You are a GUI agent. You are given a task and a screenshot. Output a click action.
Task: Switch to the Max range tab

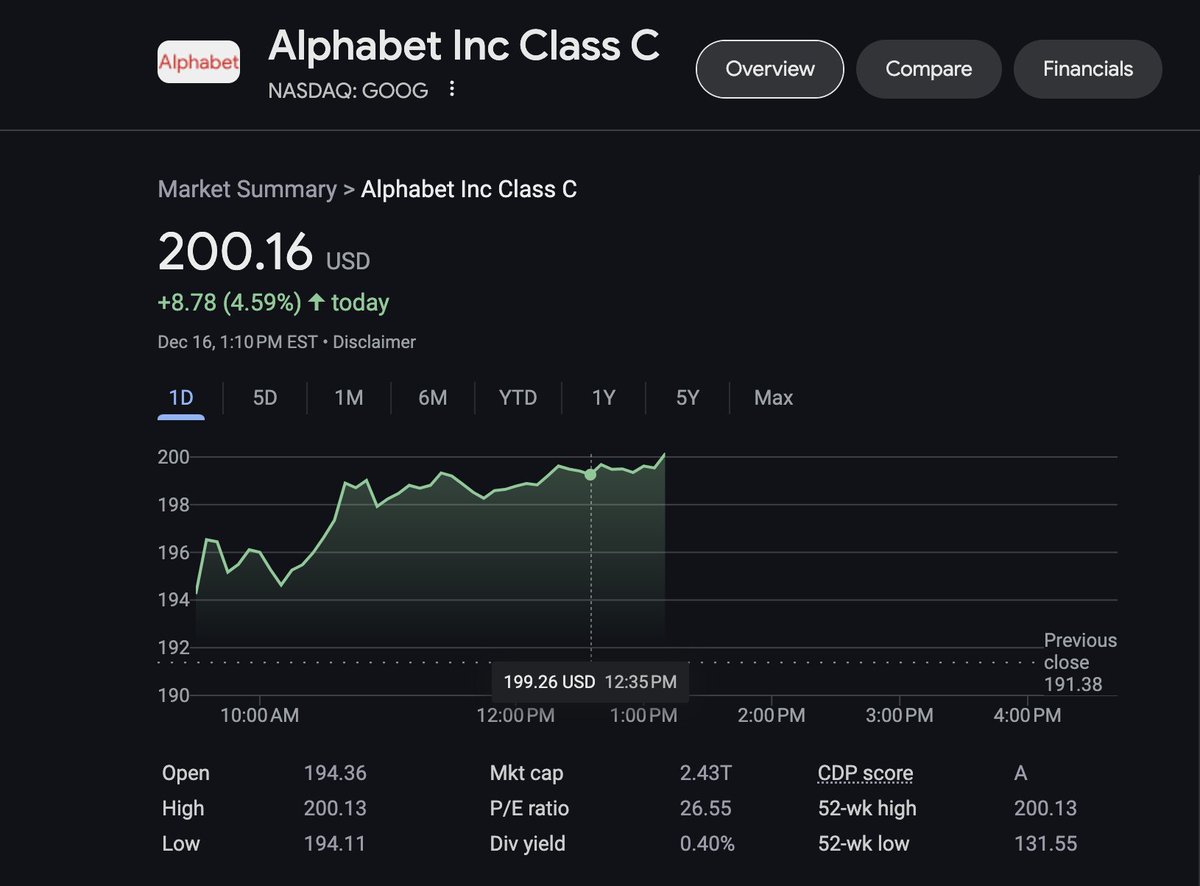pos(774,398)
